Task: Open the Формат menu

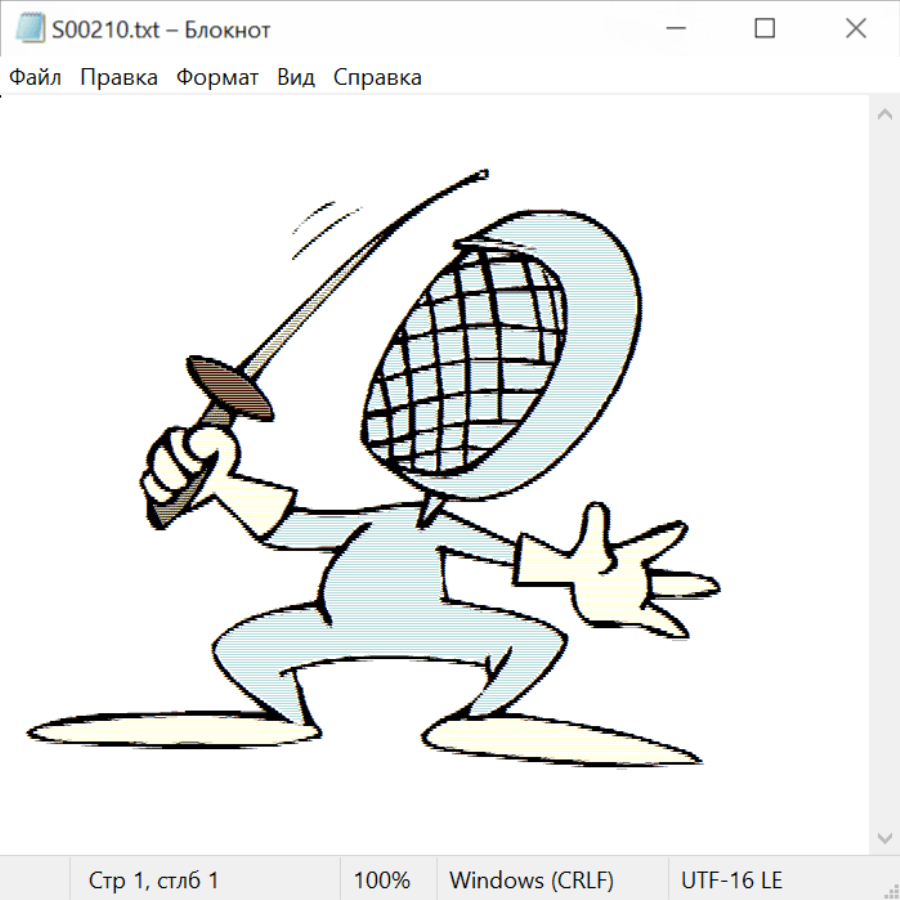Action: coord(217,78)
